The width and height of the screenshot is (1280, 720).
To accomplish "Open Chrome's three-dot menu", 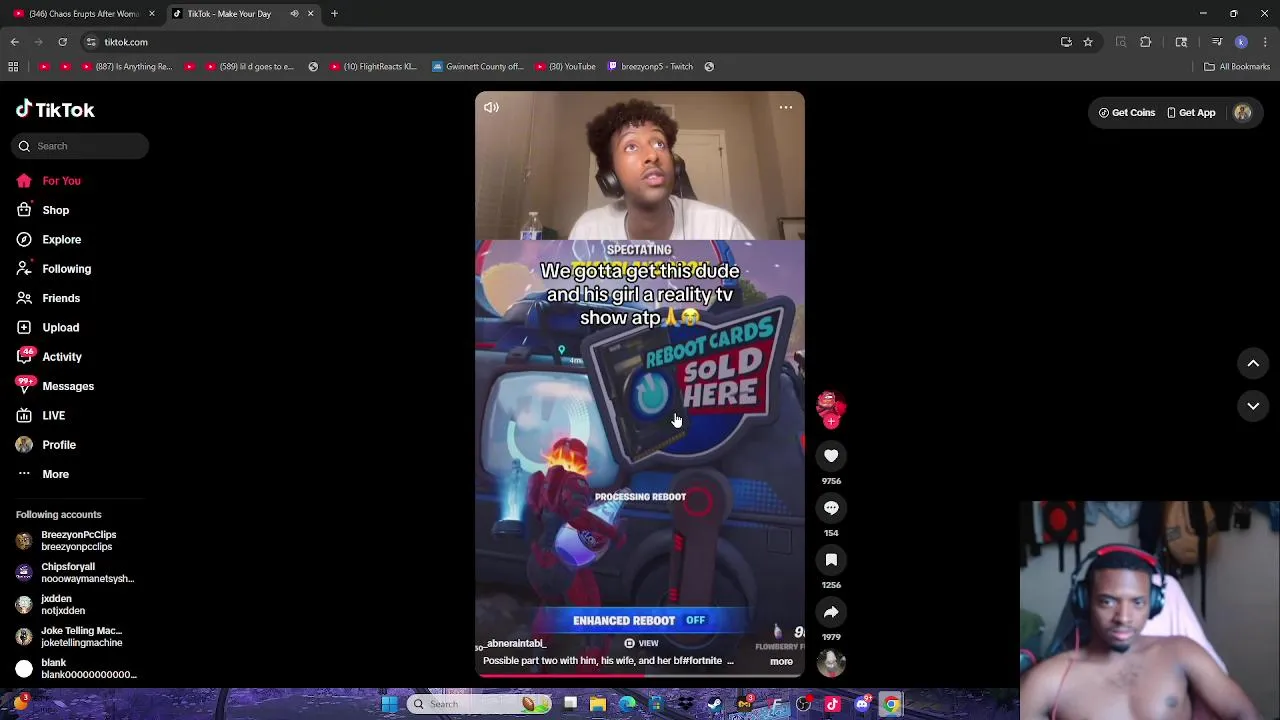I will point(1265,42).
